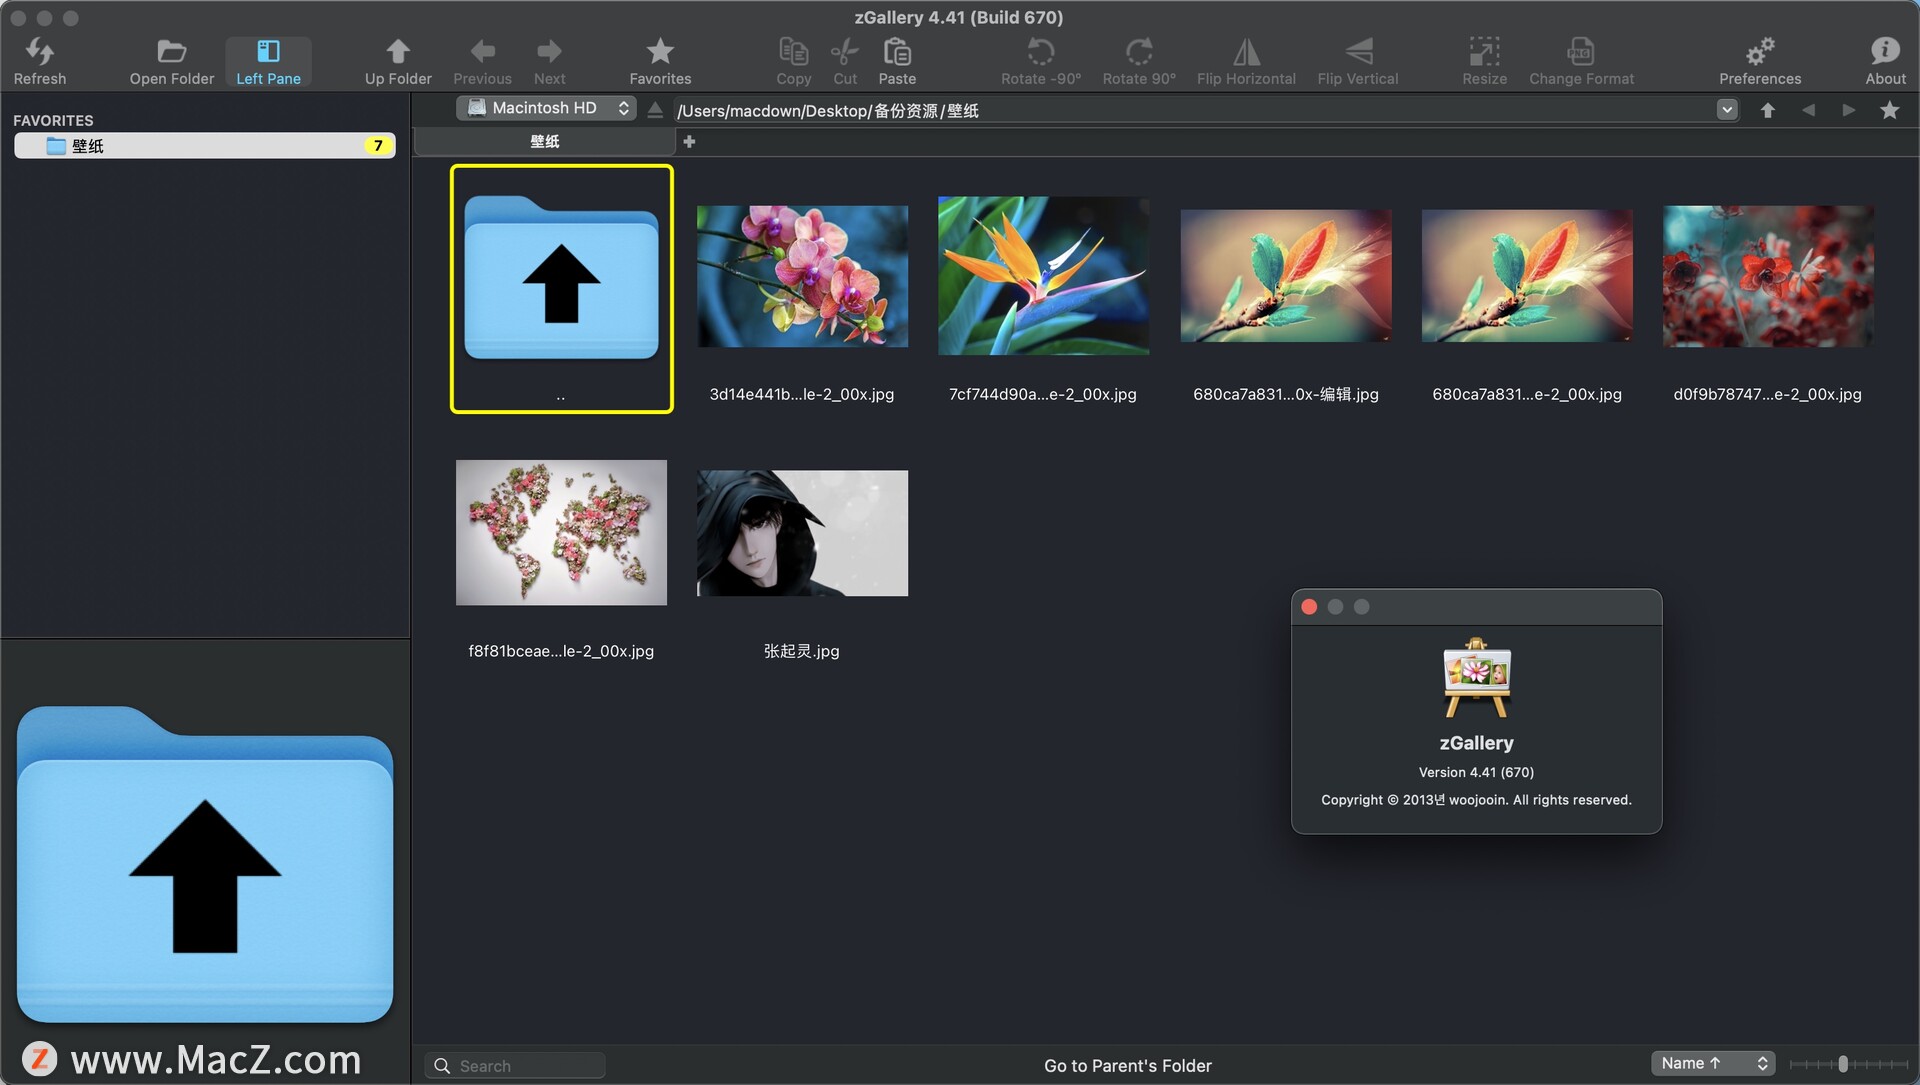Click the 7 count badge on 壁纸
This screenshot has width=1920, height=1085.
coord(378,146)
